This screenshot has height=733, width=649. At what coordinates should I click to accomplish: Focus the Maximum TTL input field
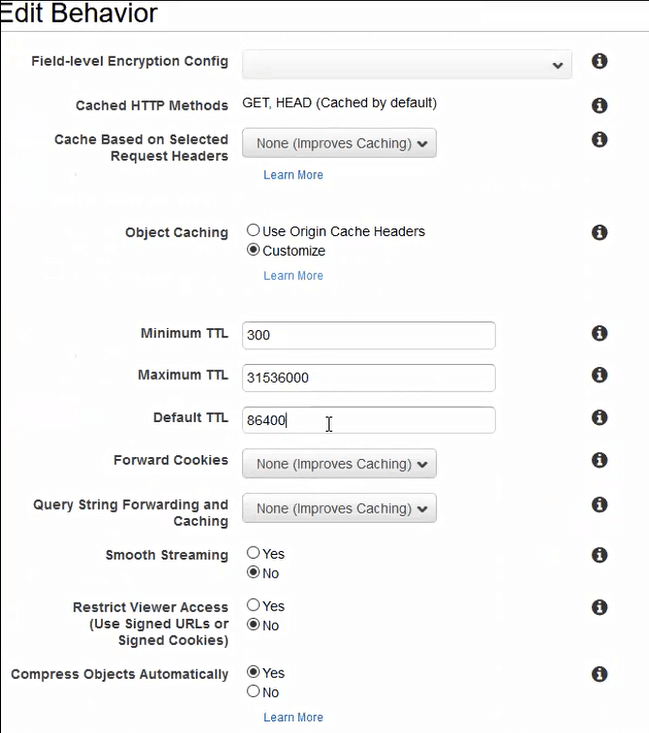(368, 377)
